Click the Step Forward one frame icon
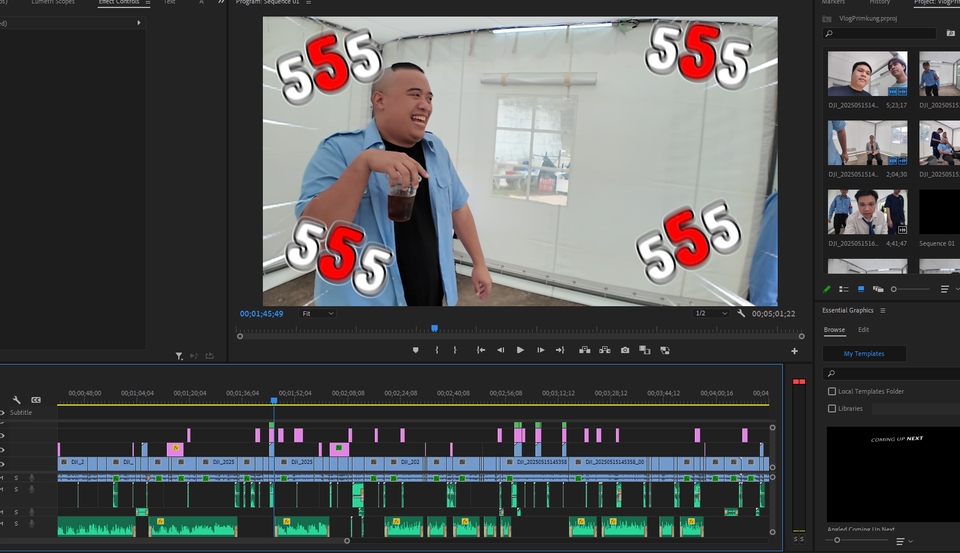This screenshot has width=960, height=553. click(540, 350)
